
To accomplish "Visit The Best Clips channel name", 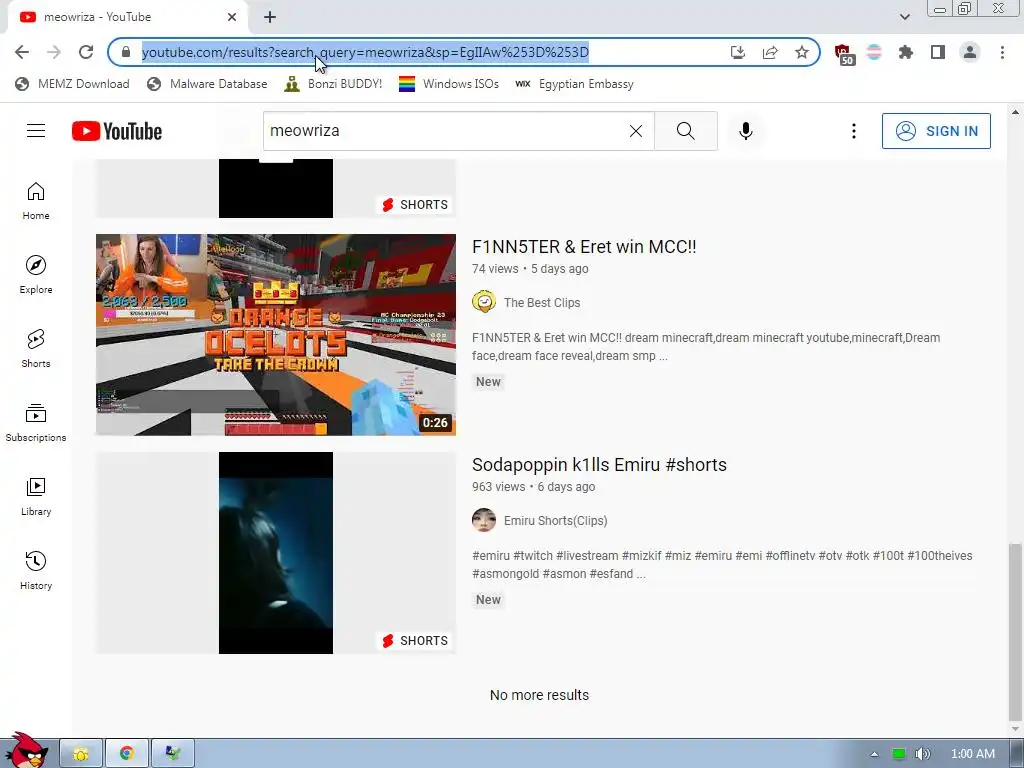I will 542,302.
